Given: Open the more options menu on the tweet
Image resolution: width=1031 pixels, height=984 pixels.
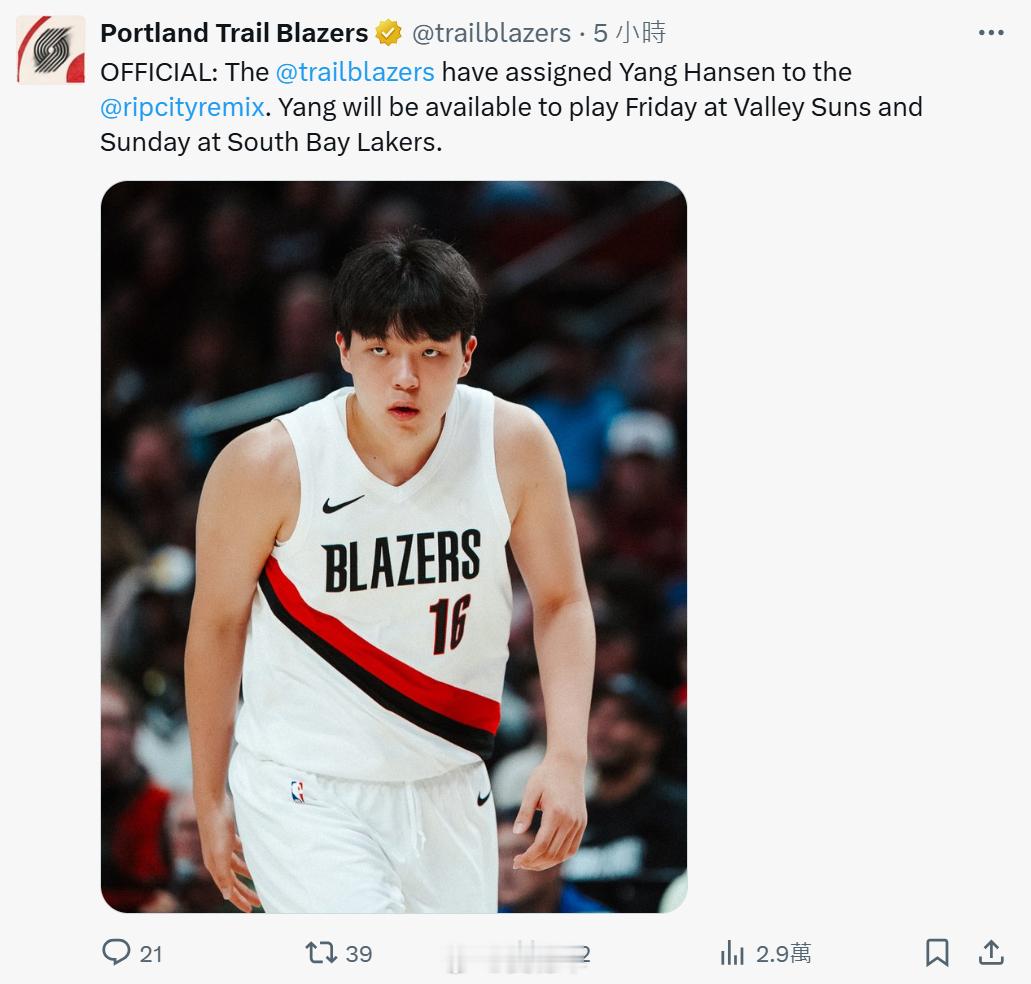Looking at the screenshot, I should (991, 31).
